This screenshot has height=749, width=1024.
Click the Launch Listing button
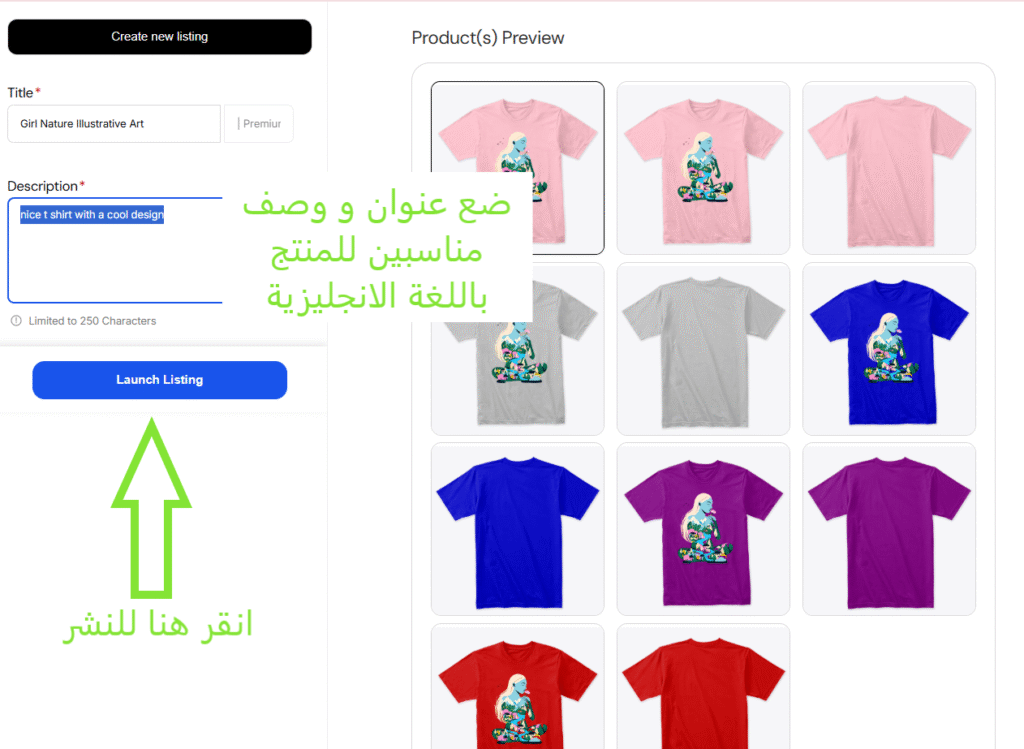159,380
